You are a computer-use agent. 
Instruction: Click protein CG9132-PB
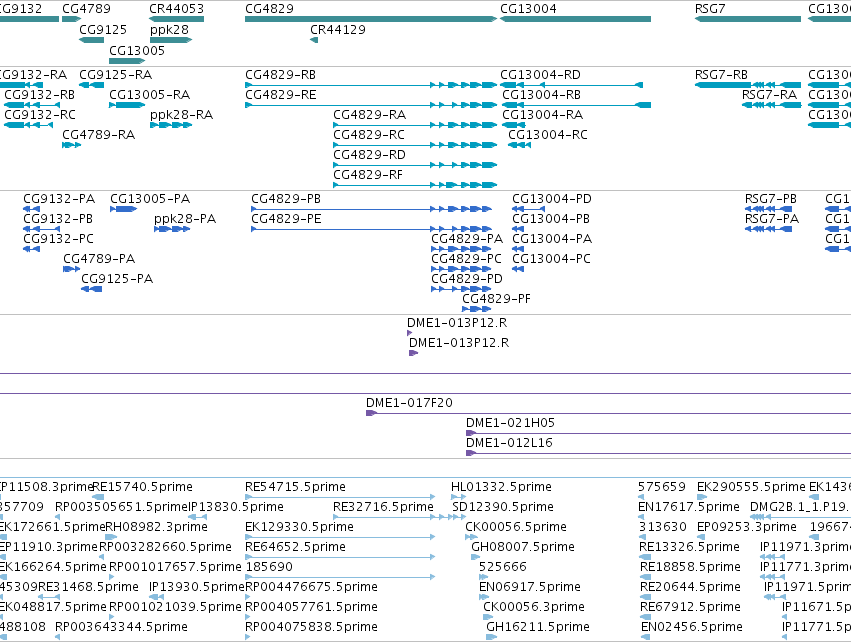click(x=41, y=229)
